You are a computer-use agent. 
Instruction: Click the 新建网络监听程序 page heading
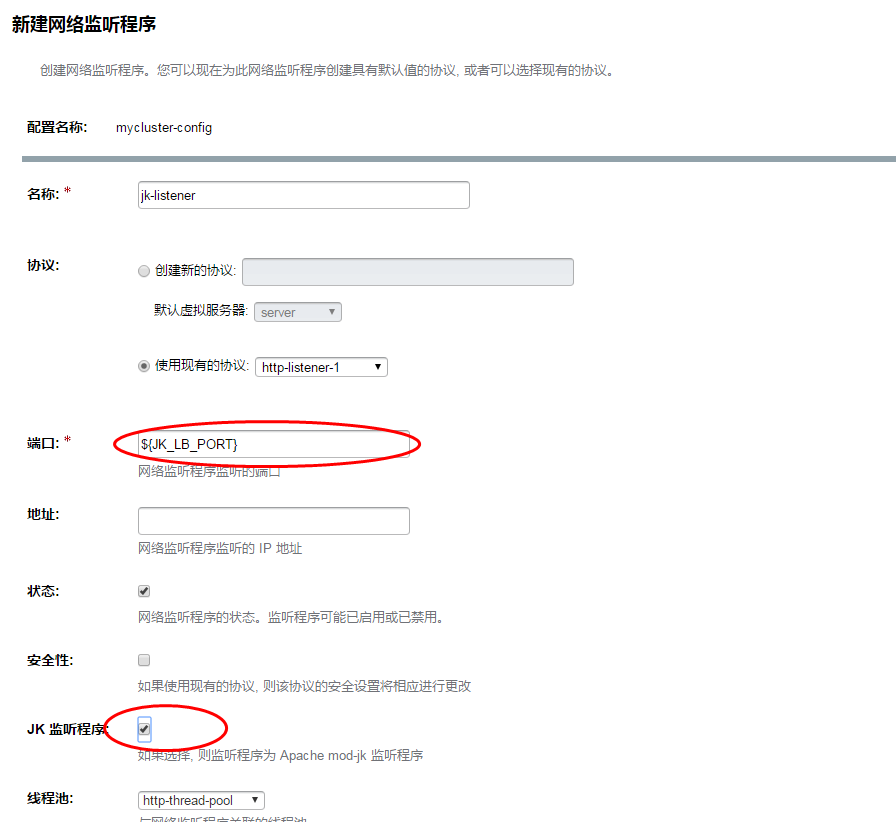[x=84, y=24]
